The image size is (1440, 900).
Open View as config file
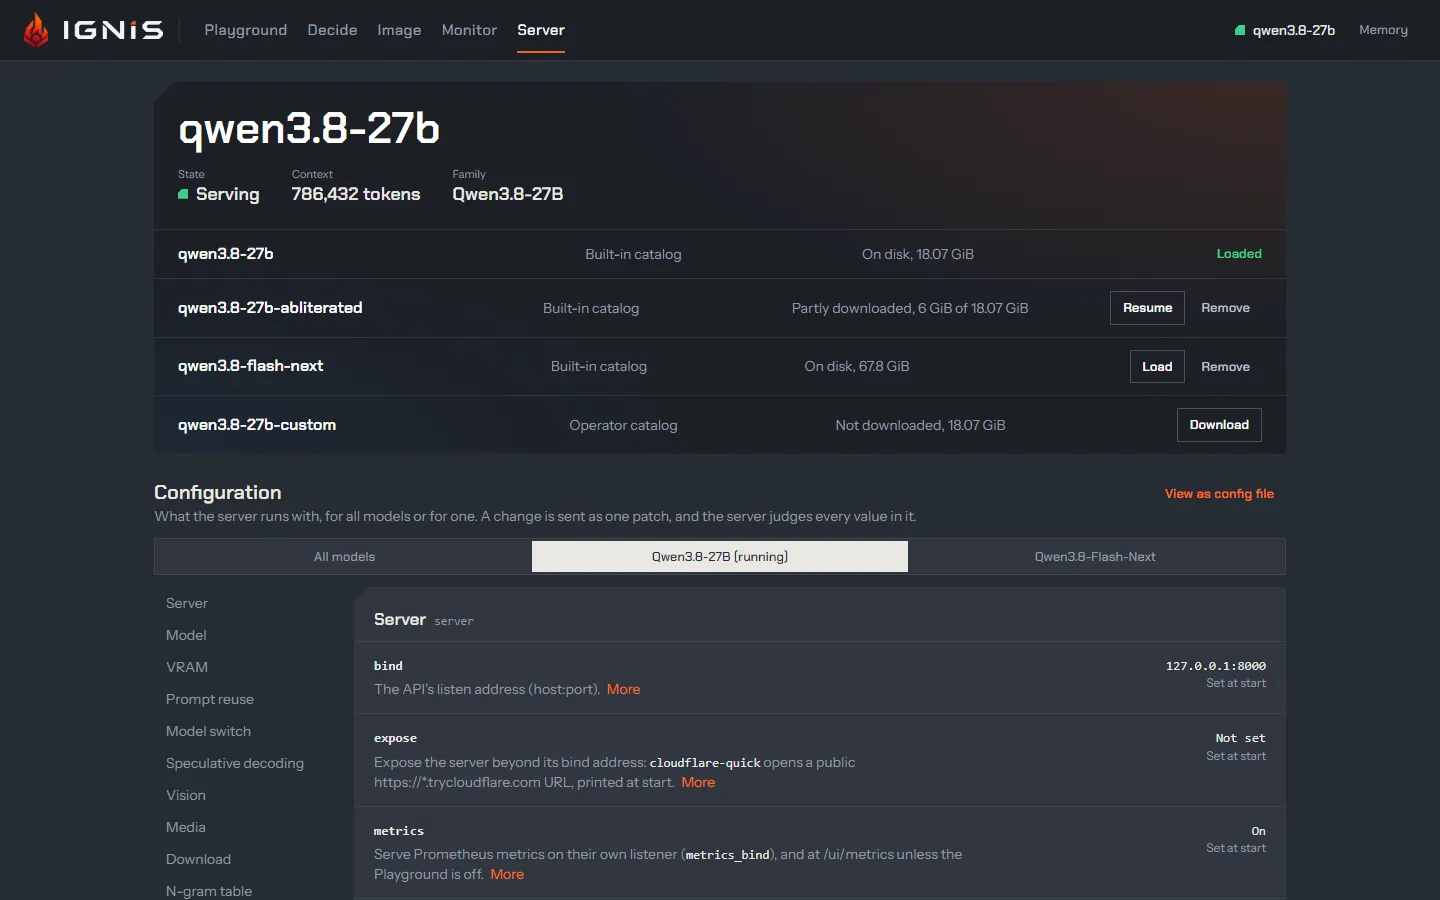click(x=1219, y=494)
